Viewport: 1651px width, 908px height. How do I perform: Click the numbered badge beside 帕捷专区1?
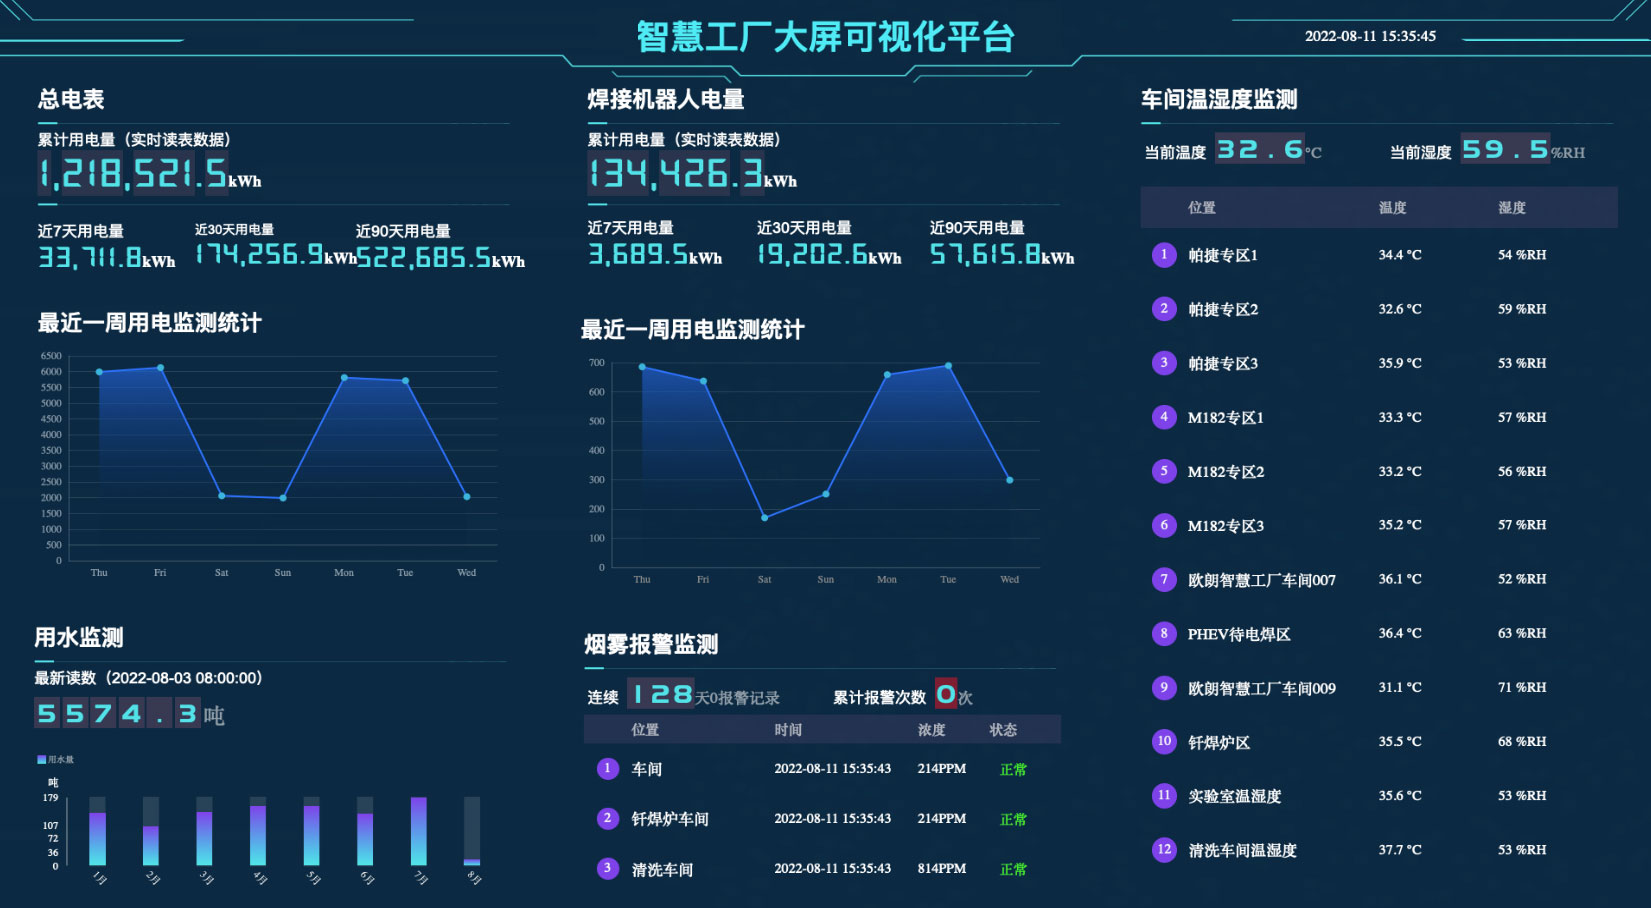1164,255
